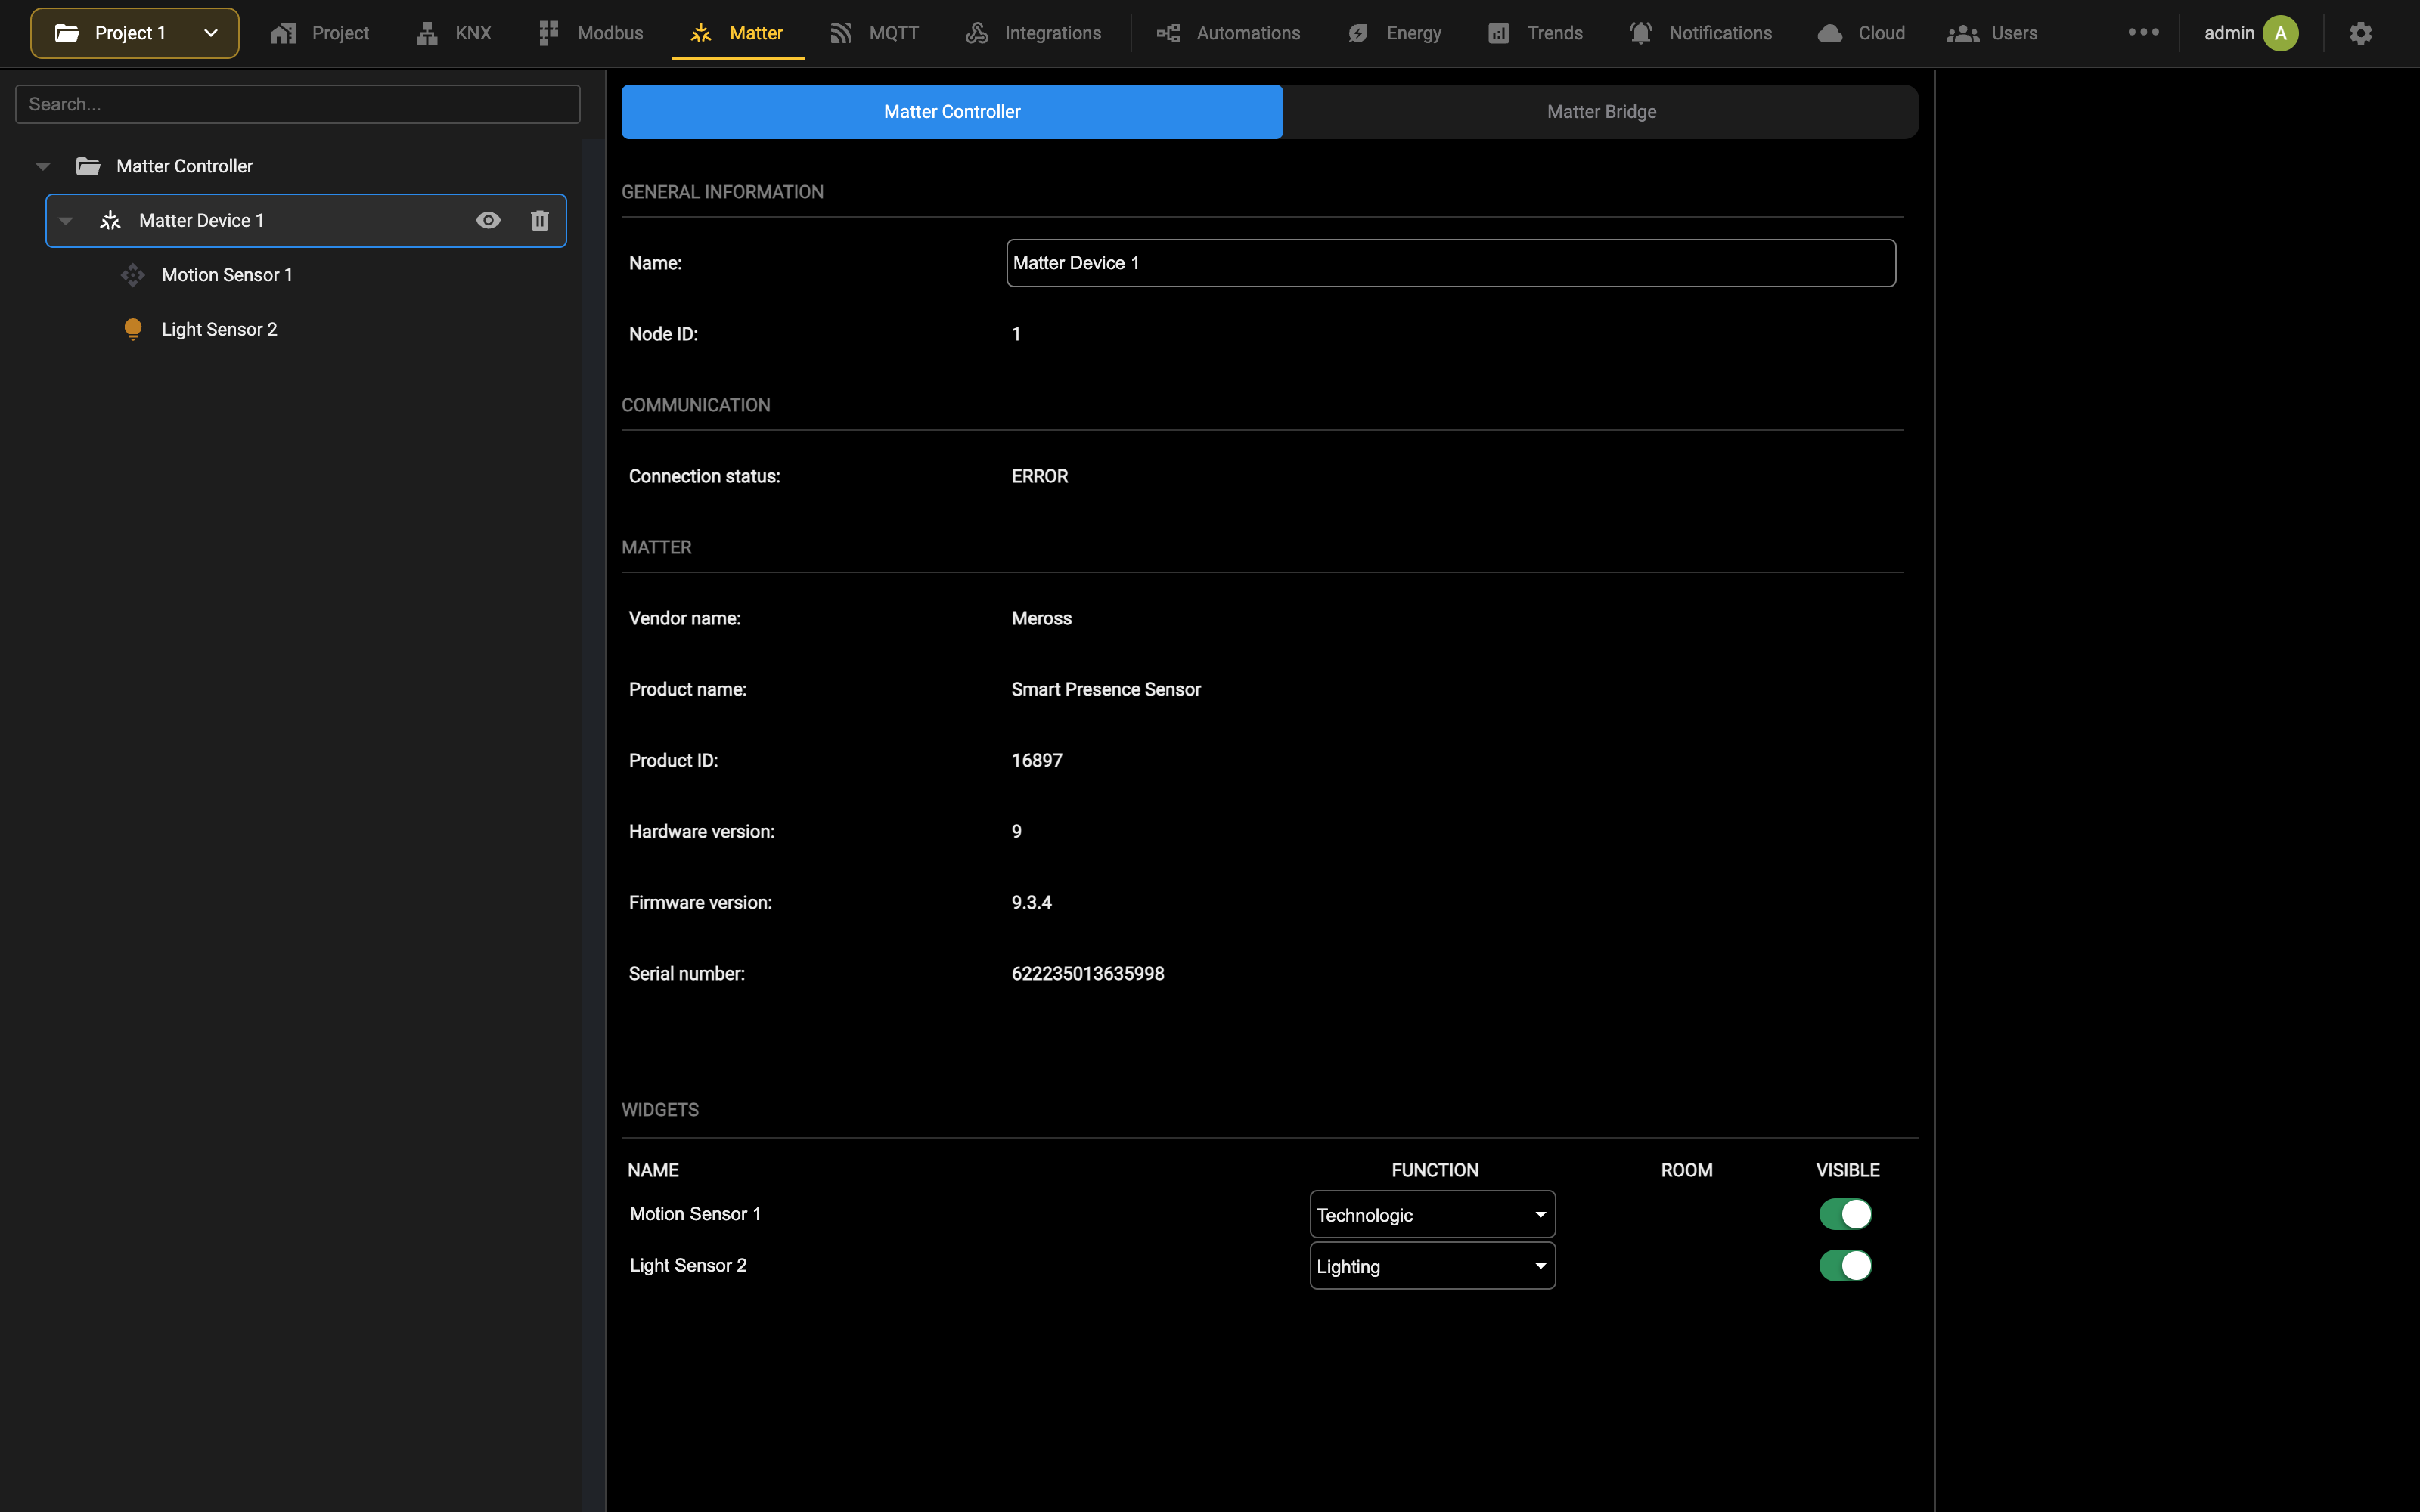
Task: Open the Notifications bell icon
Action: 1640,33
